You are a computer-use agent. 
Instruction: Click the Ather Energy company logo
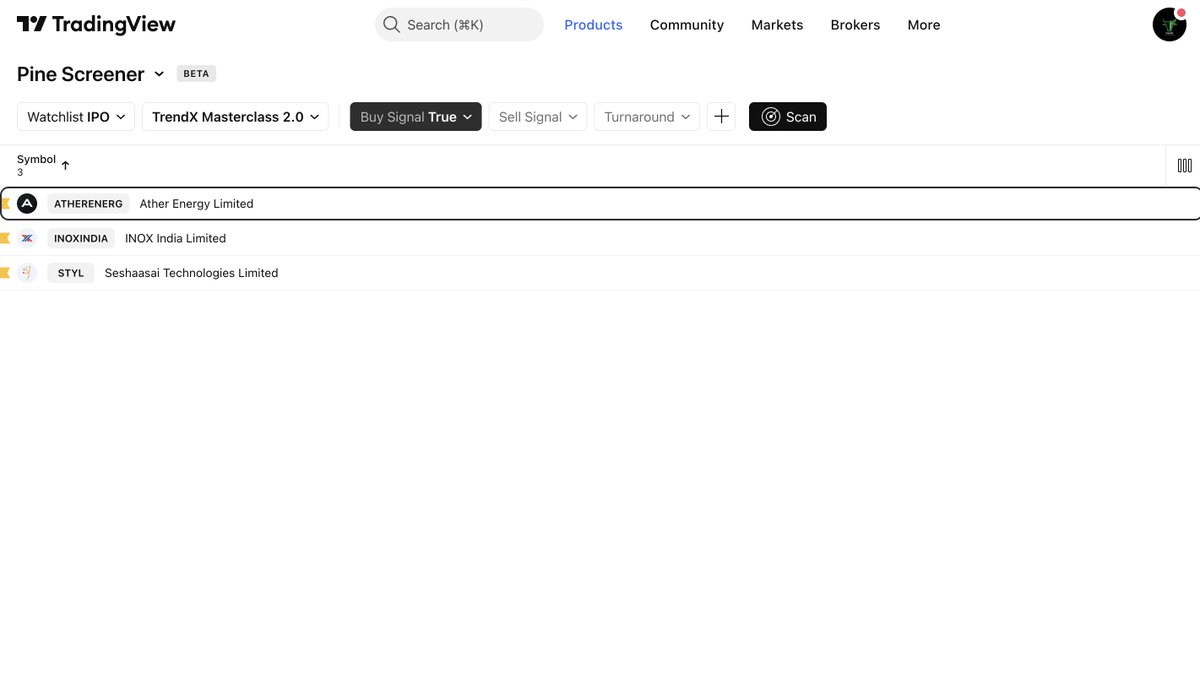tap(27, 204)
